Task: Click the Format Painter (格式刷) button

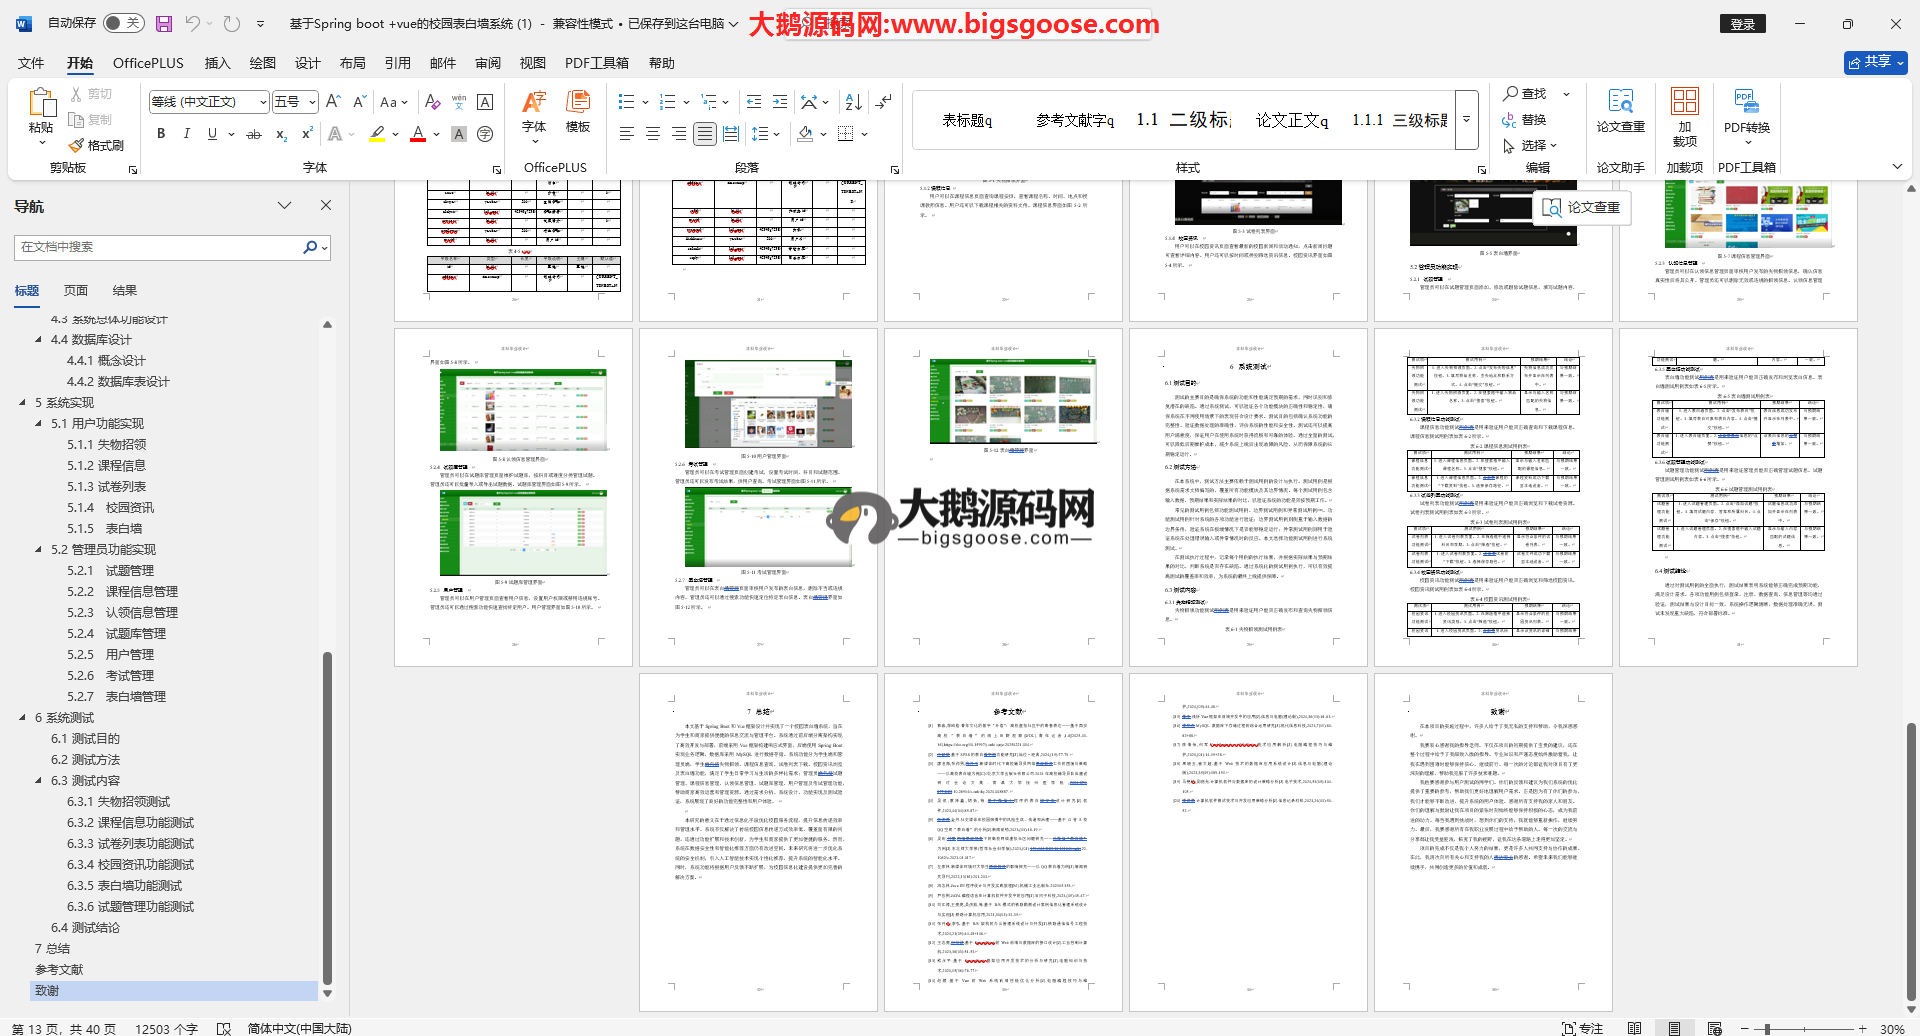Action: click(x=97, y=145)
